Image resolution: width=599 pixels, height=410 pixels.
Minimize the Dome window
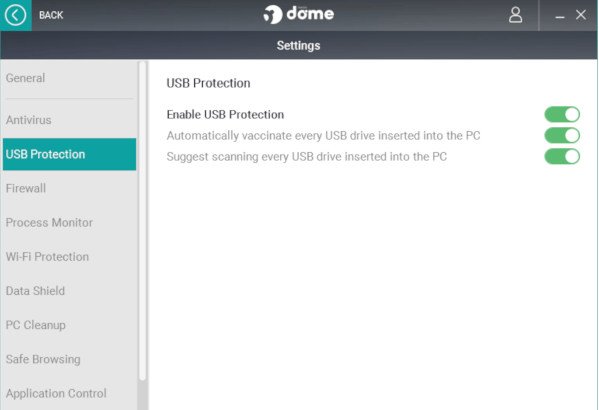560,17
